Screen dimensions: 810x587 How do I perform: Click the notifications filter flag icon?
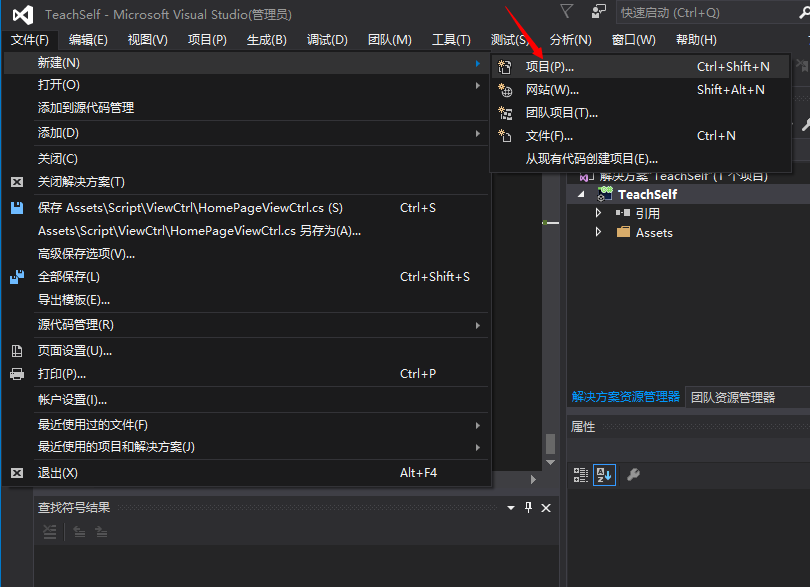point(567,11)
